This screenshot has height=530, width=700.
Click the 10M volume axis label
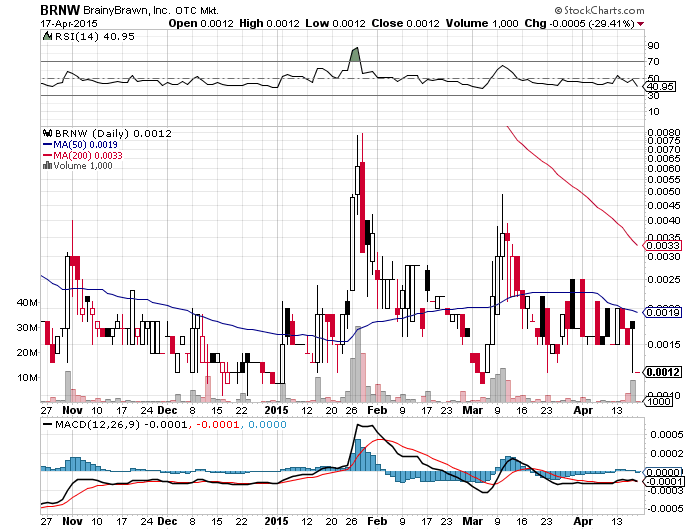click(27, 377)
